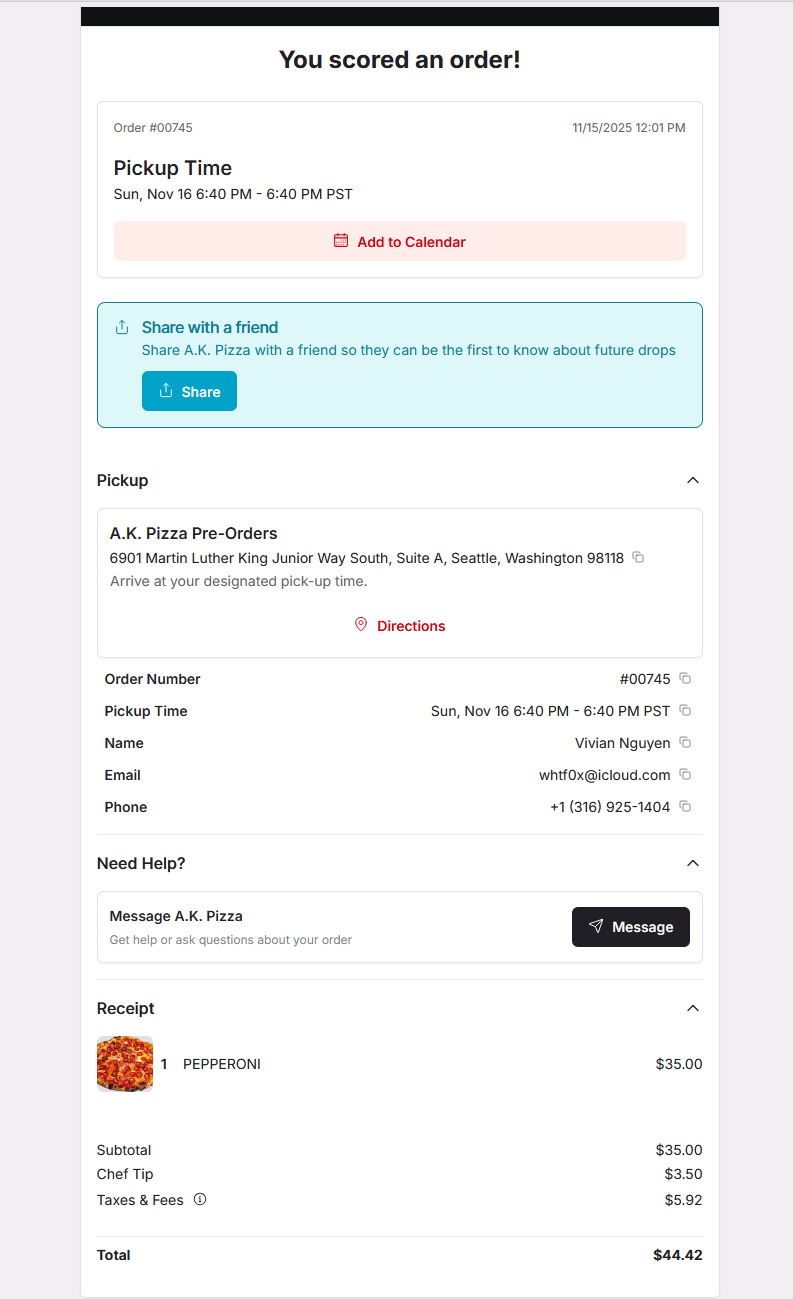Collapse the Receipt section
793x1299 pixels.
coord(693,1008)
